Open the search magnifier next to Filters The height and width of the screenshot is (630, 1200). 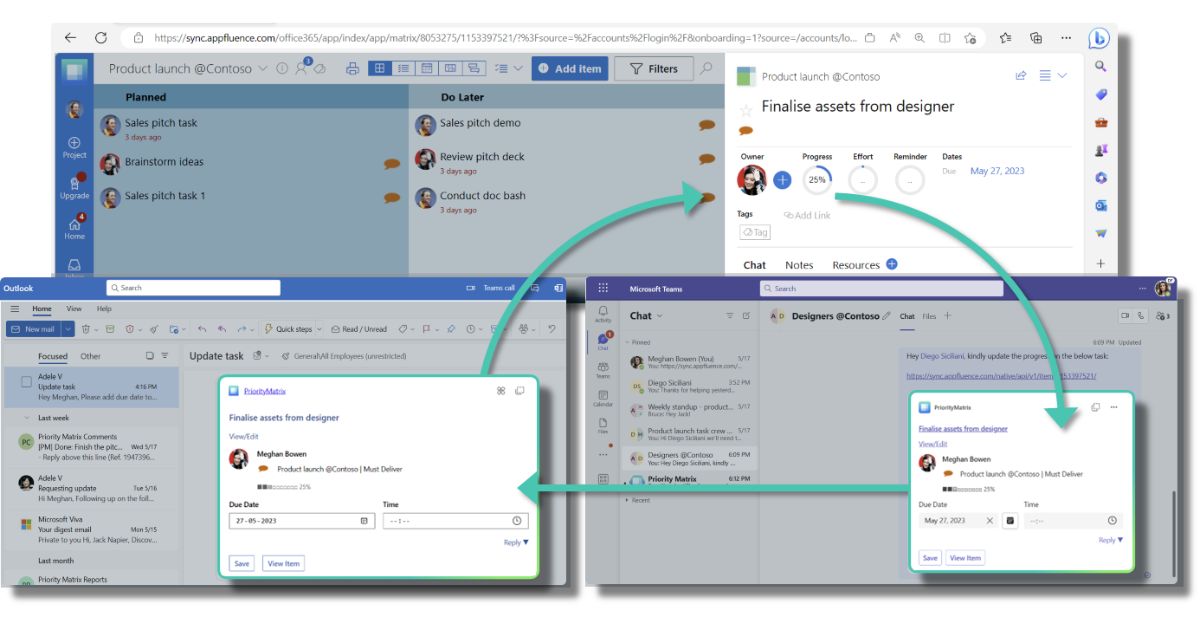tap(707, 68)
